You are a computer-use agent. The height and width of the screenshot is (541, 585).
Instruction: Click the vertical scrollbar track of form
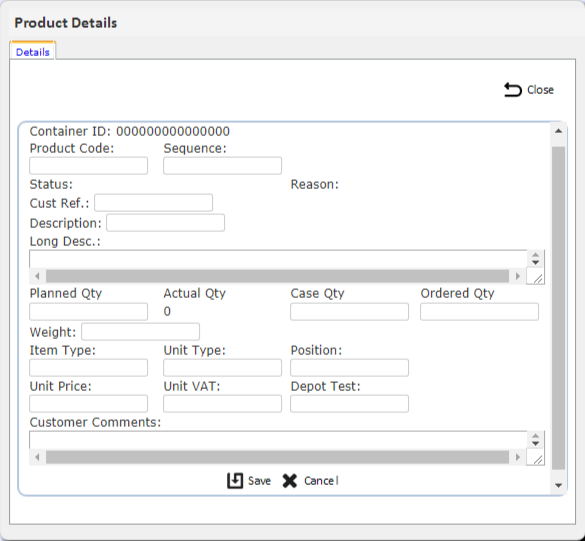(559, 308)
